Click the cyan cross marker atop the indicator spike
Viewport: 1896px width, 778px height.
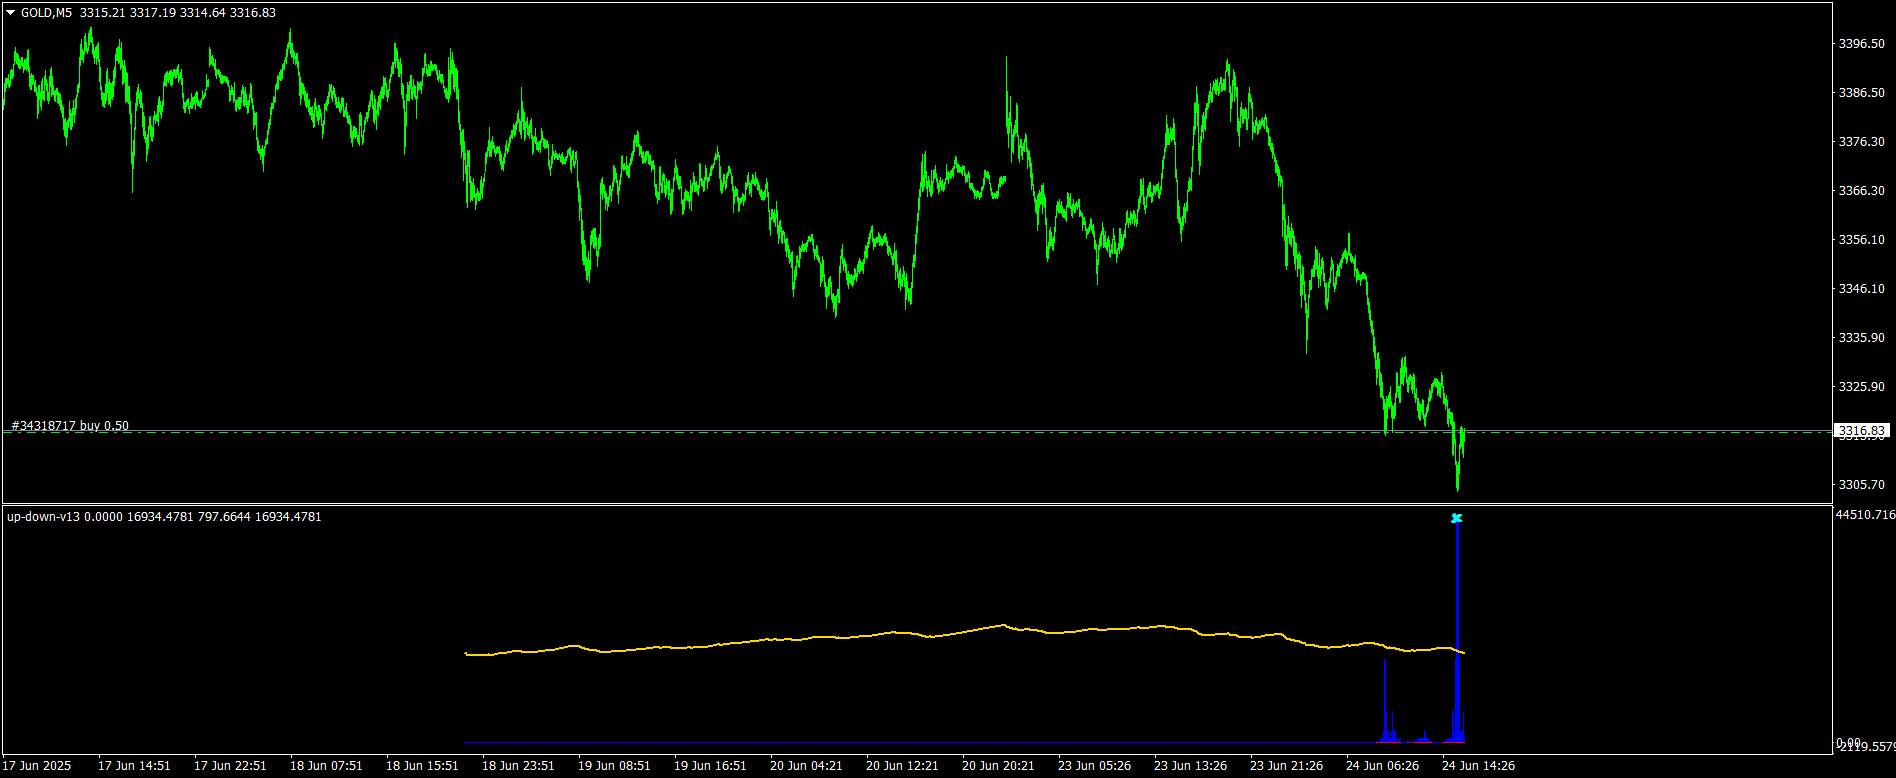point(1457,518)
